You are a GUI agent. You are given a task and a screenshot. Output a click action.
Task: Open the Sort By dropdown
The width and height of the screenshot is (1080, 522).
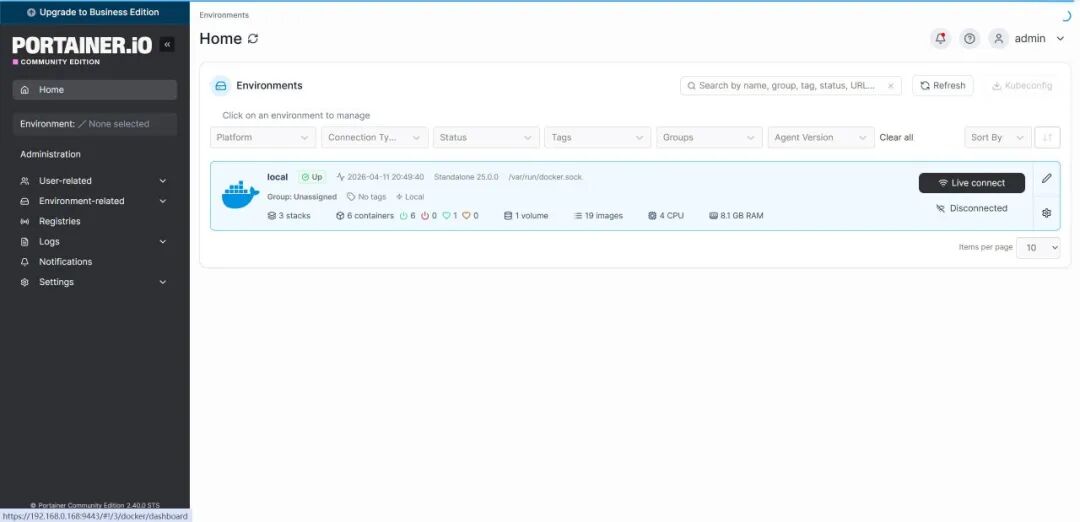tap(997, 137)
